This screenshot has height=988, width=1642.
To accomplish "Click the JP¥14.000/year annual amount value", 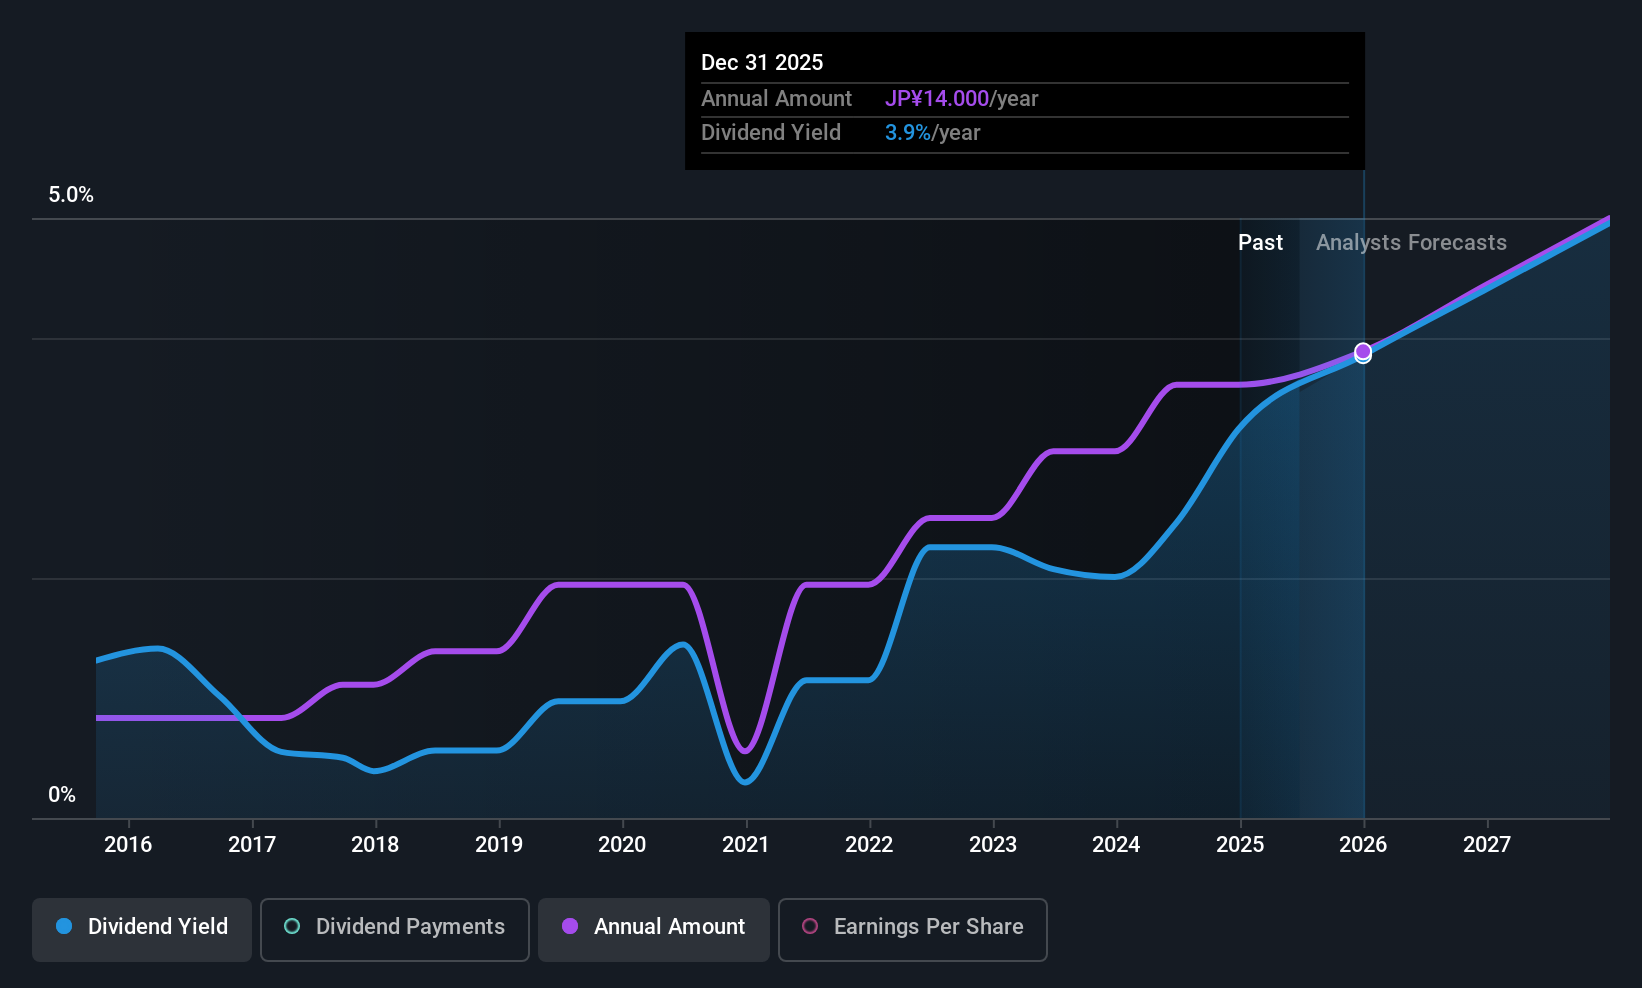I will [961, 99].
